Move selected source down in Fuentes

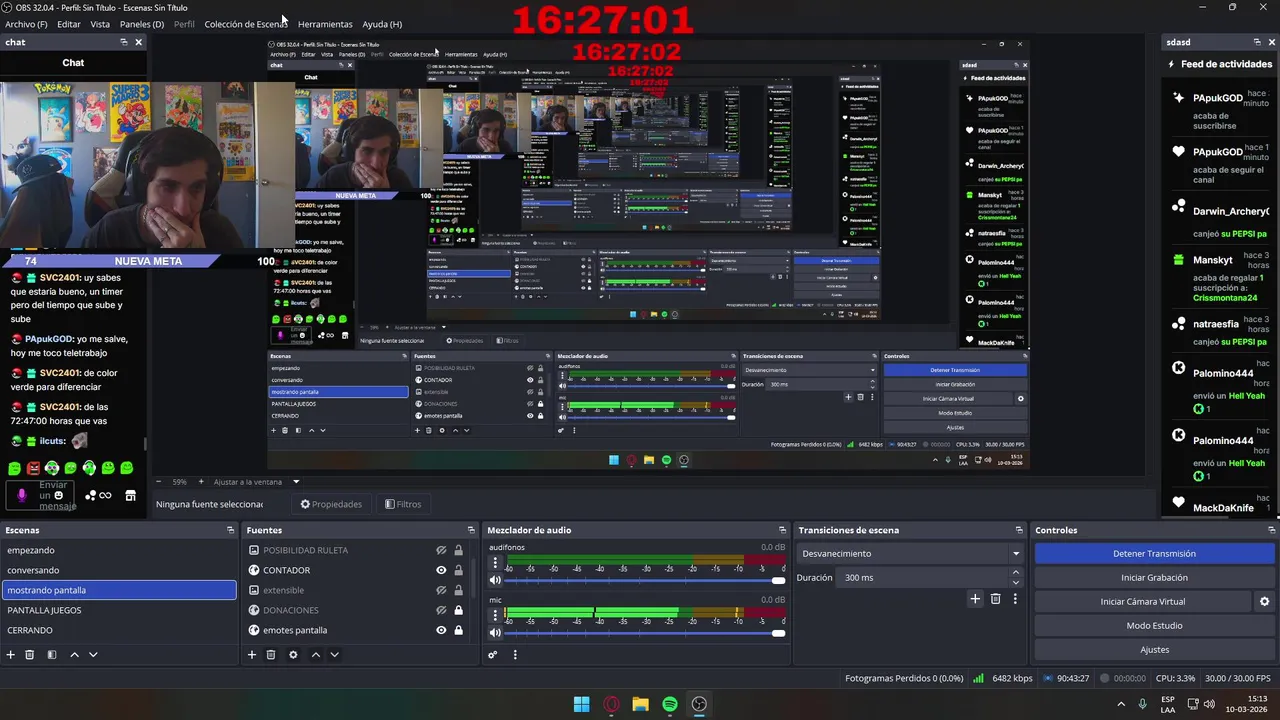click(334, 654)
